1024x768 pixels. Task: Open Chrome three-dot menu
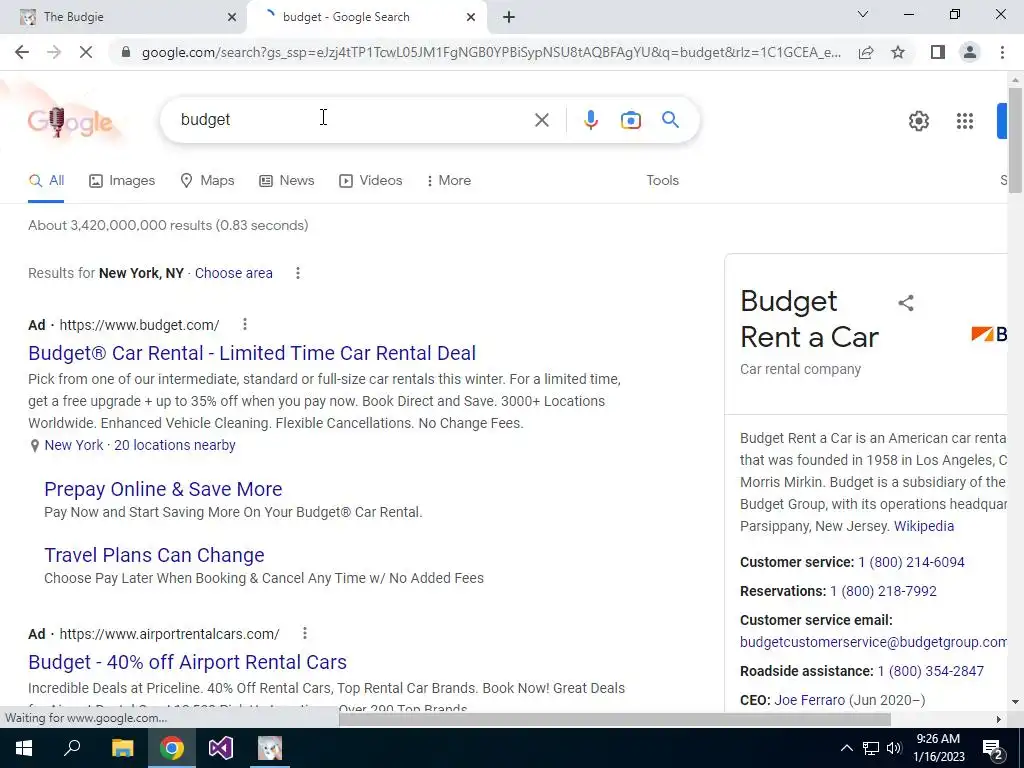(1002, 52)
